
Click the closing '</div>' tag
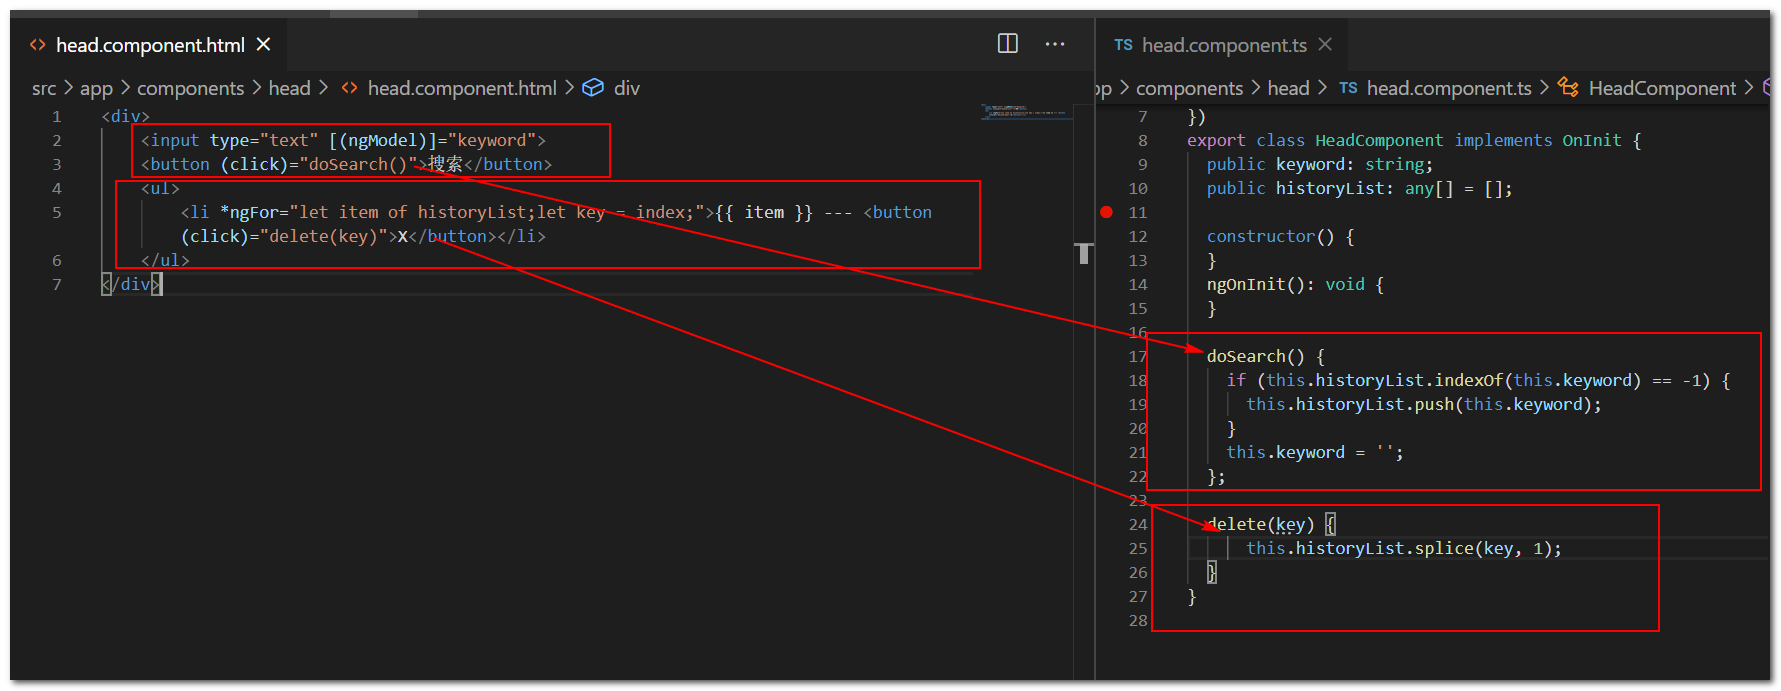tap(131, 284)
